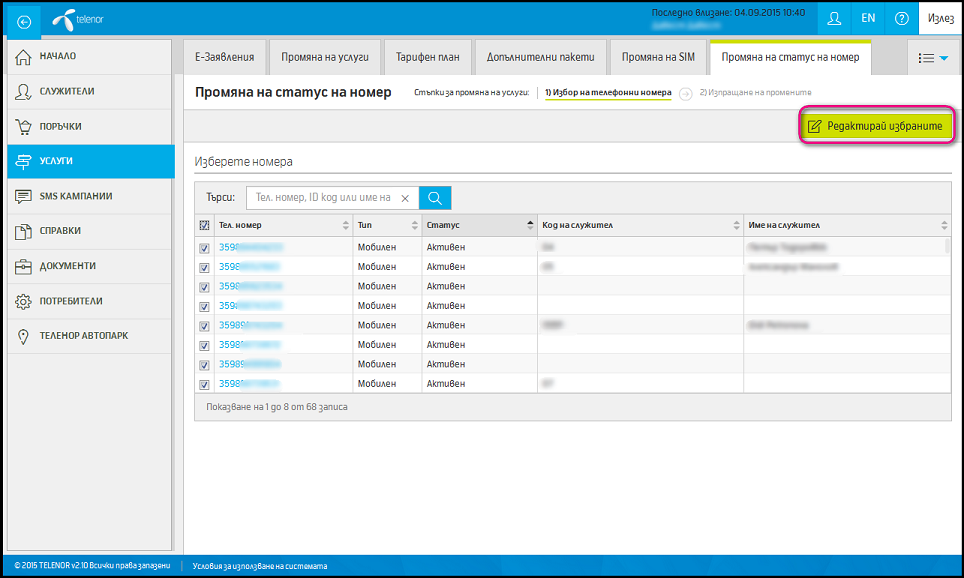The image size is (964, 578).
Task: Open the first row phone number link
Action: pyautogui.click(x=251, y=247)
